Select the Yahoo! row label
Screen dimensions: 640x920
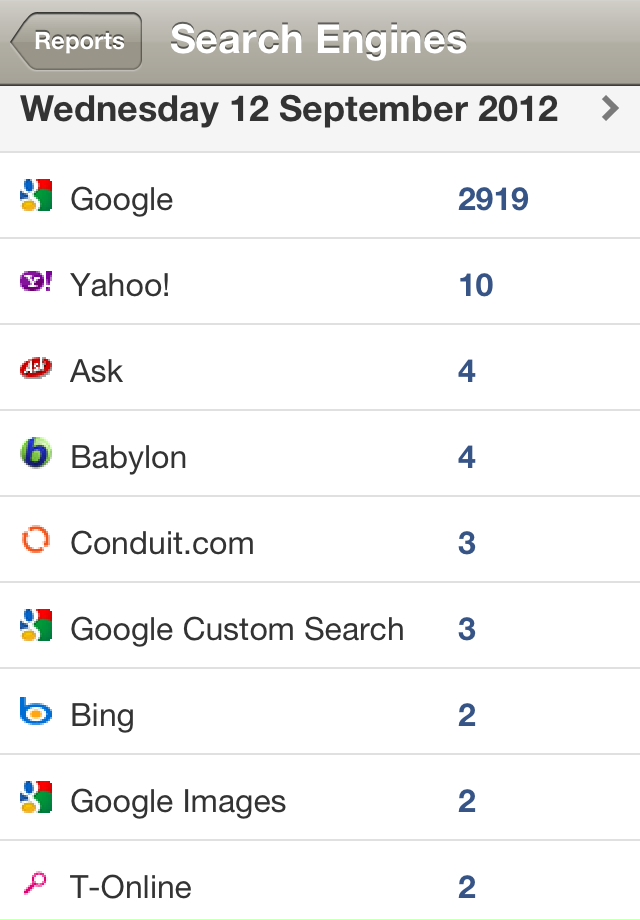[x=120, y=286]
